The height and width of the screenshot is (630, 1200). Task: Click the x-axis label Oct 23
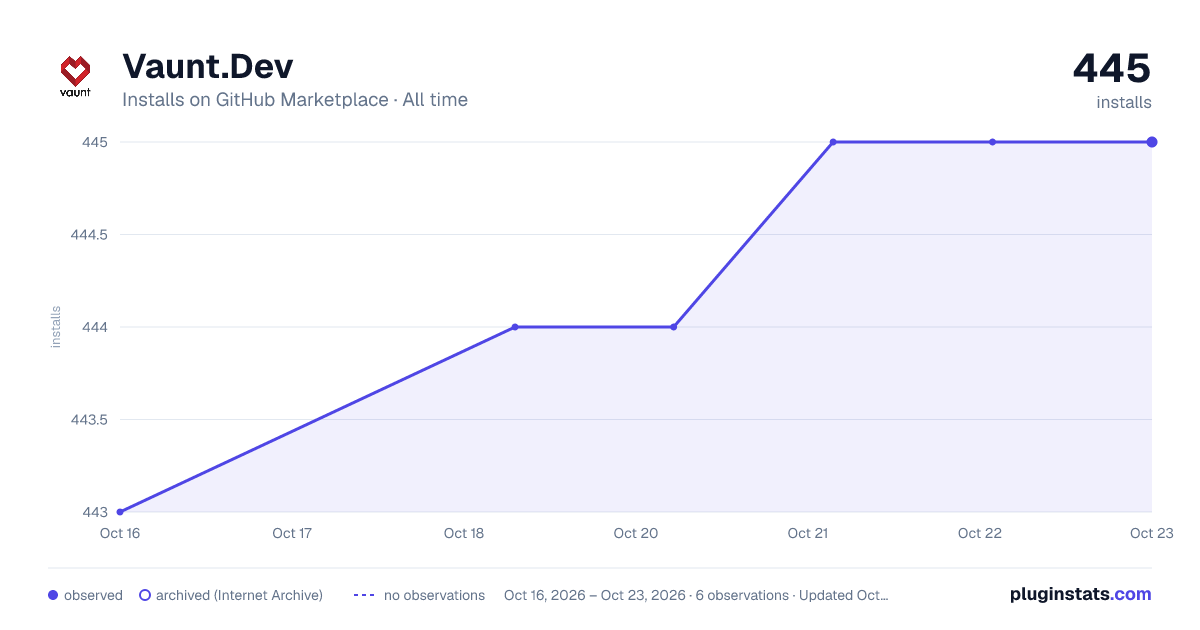tap(1150, 533)
